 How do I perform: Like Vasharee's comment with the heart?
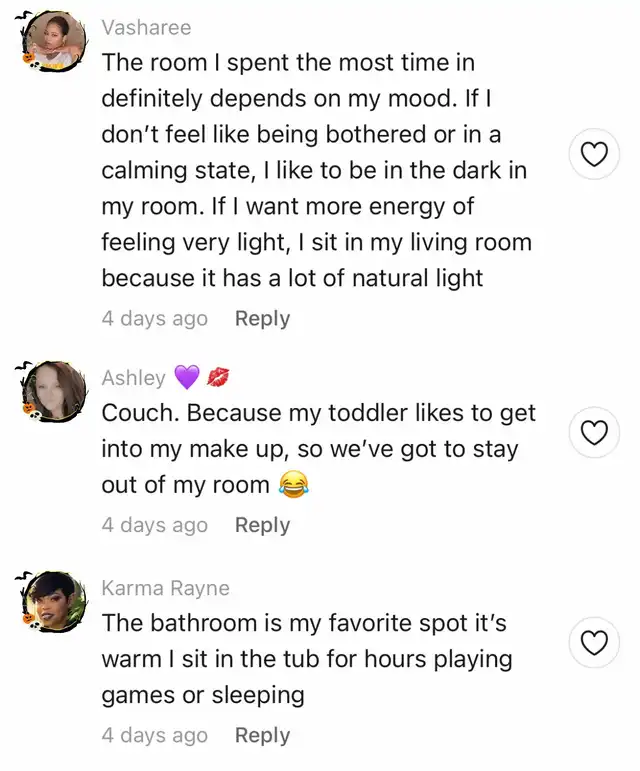coord(595,155)
